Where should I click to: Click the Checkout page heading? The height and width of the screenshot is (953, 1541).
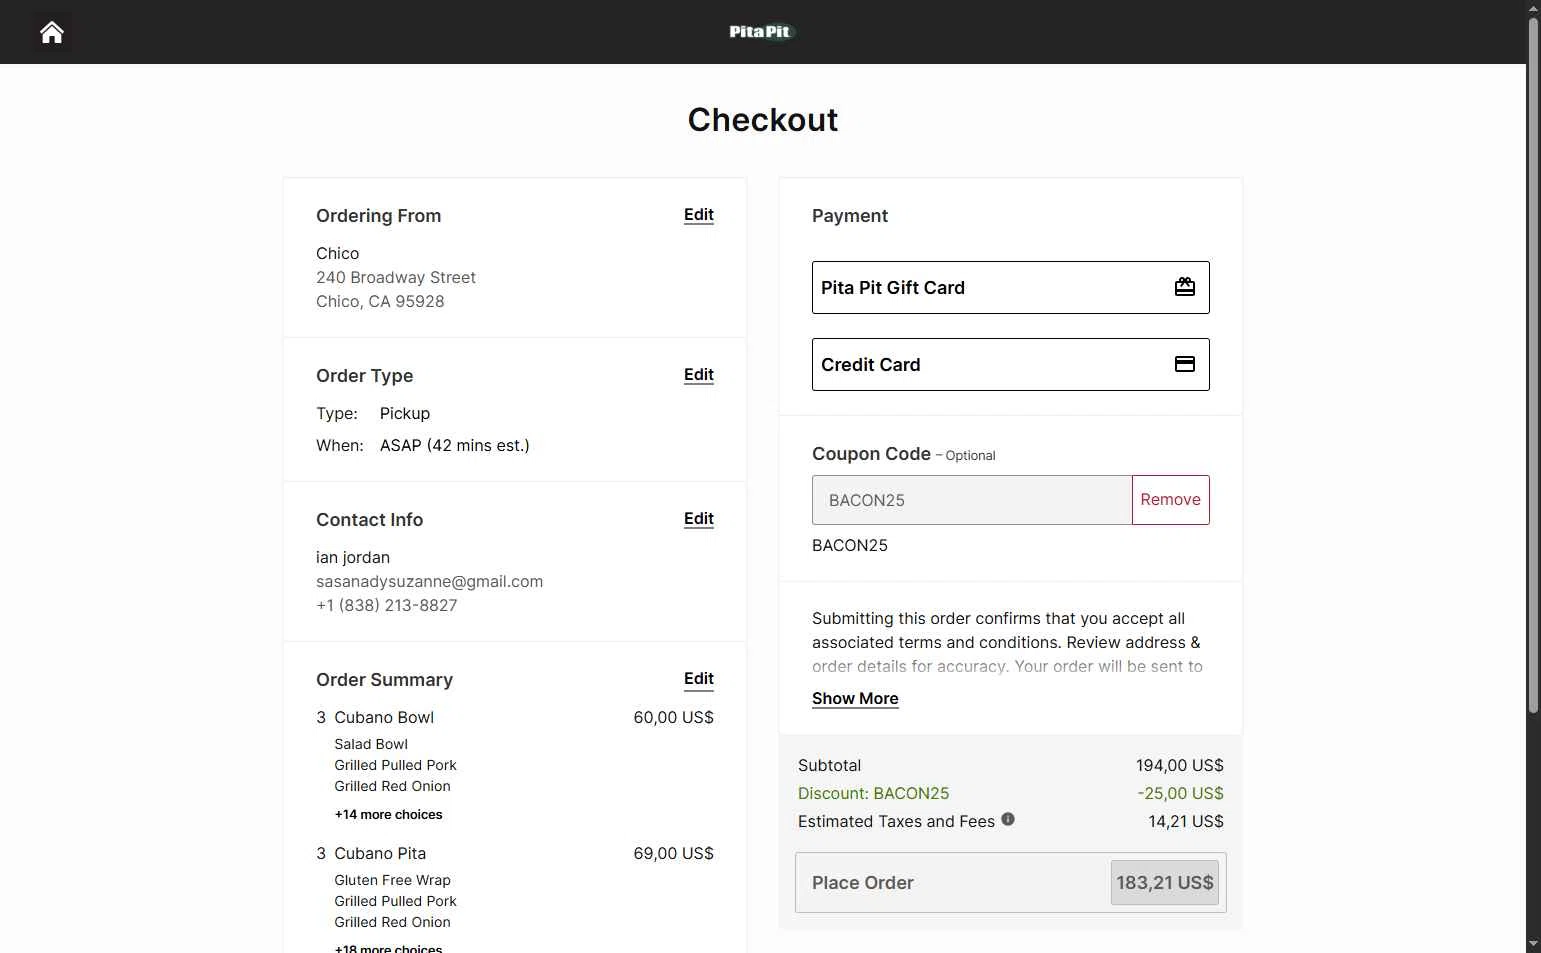pyautogui.click(x=762, y=120)
